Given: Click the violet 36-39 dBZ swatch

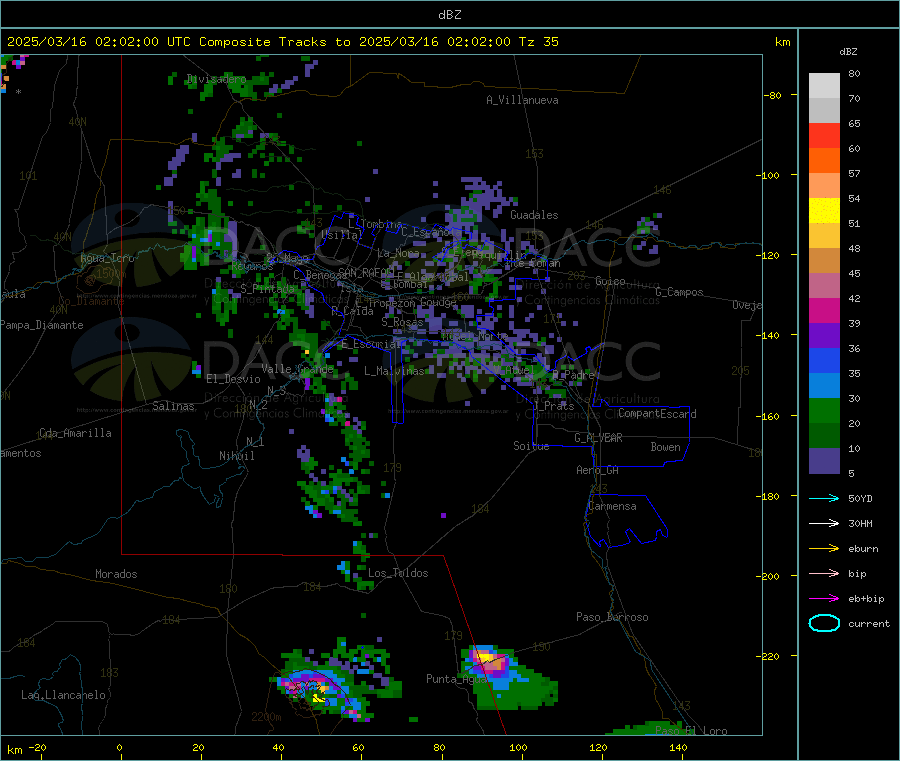Looking at the screenshot, I should point(824,336).
